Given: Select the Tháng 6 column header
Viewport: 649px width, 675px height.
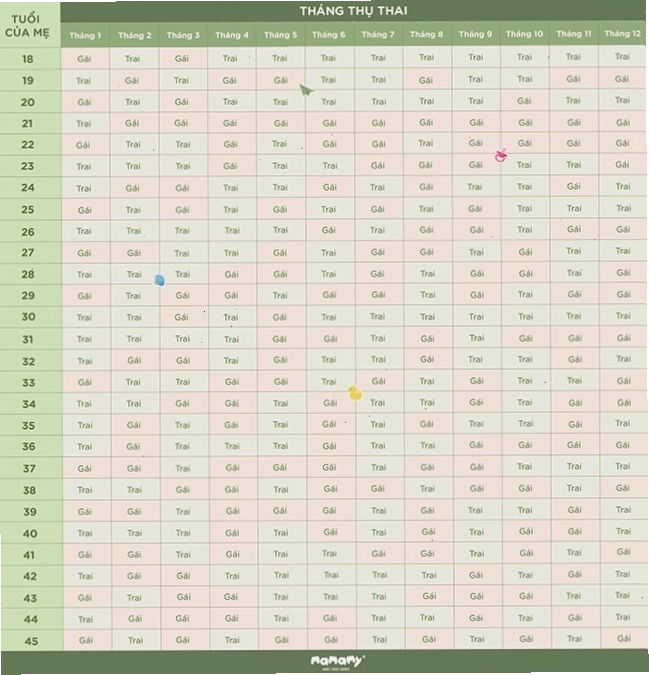Looking at the screenshot, I should coord(329,34).
